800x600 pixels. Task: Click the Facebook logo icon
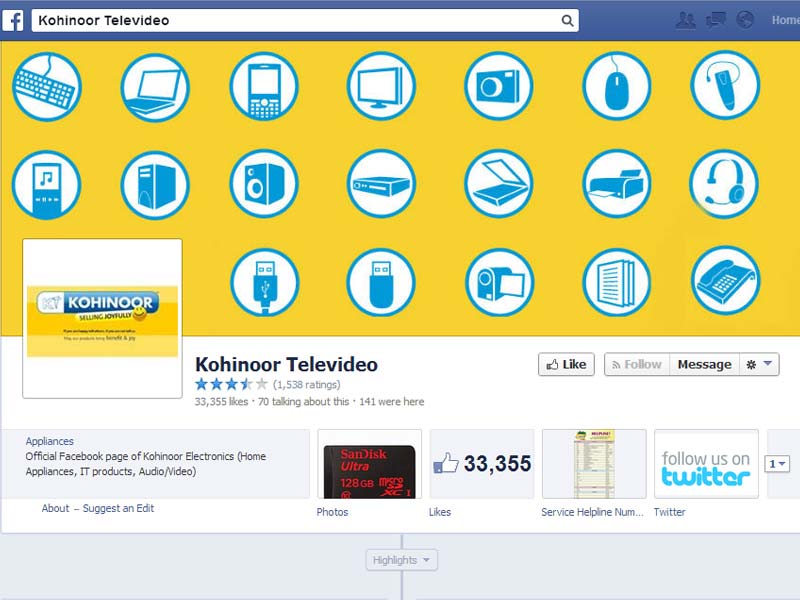(x=13, y=20)
